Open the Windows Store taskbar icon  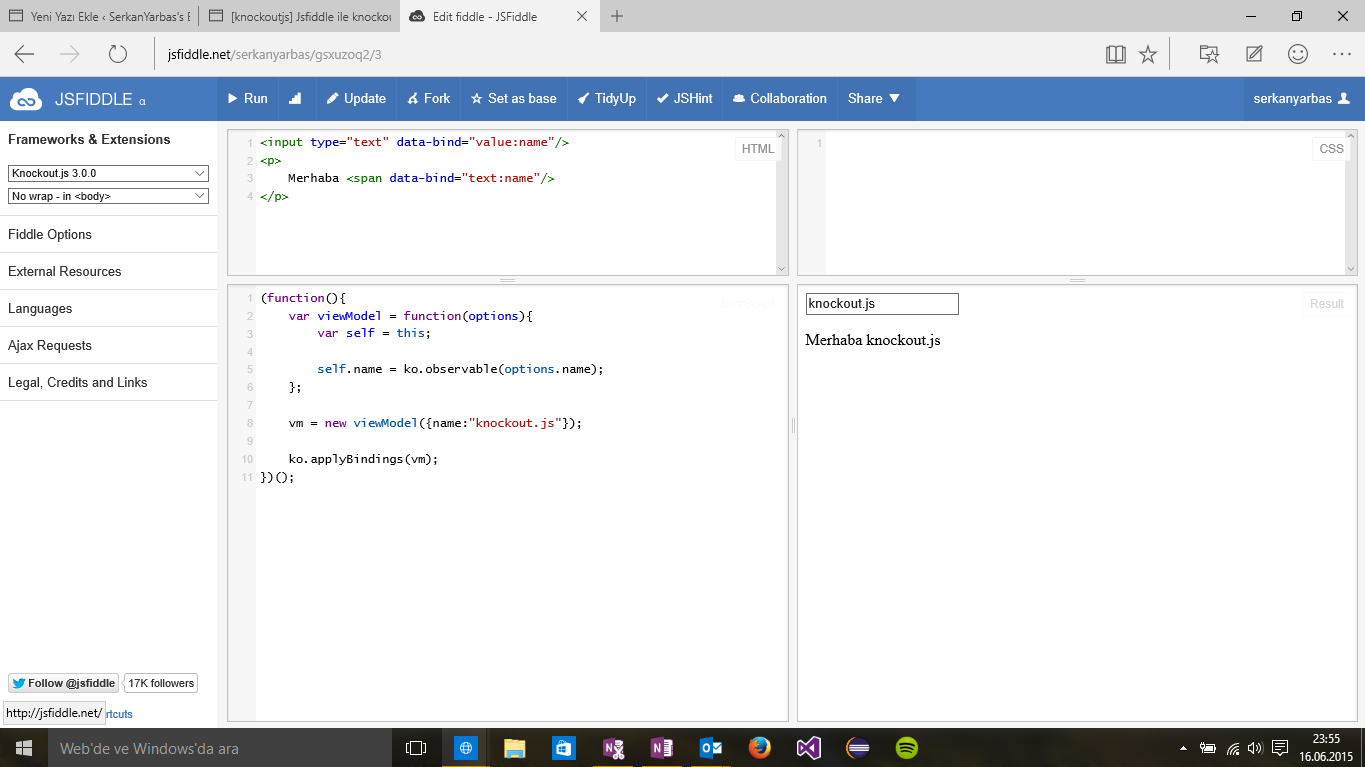564,747
